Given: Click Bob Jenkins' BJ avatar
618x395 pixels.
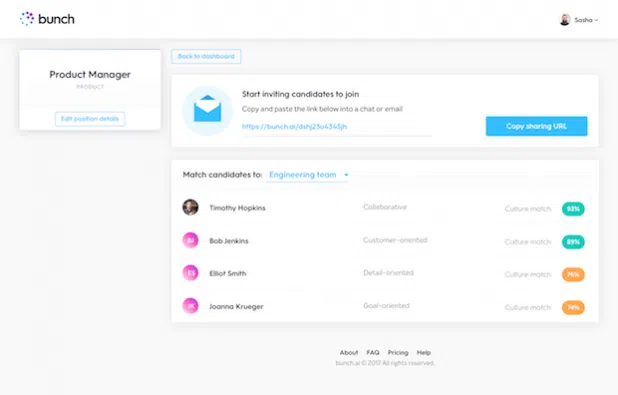Looking at the screenshot, I should point(190,240).
